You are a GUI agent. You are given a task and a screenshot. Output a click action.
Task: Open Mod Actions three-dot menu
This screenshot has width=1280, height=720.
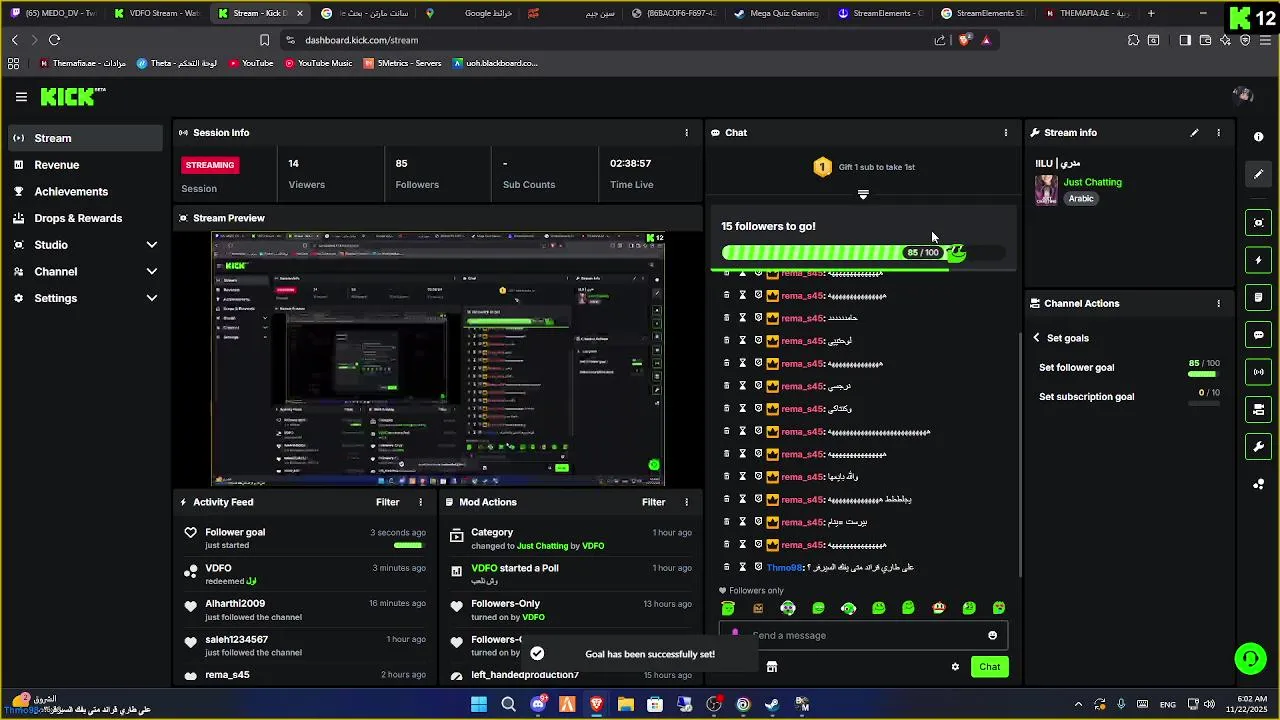click(686, 502)
